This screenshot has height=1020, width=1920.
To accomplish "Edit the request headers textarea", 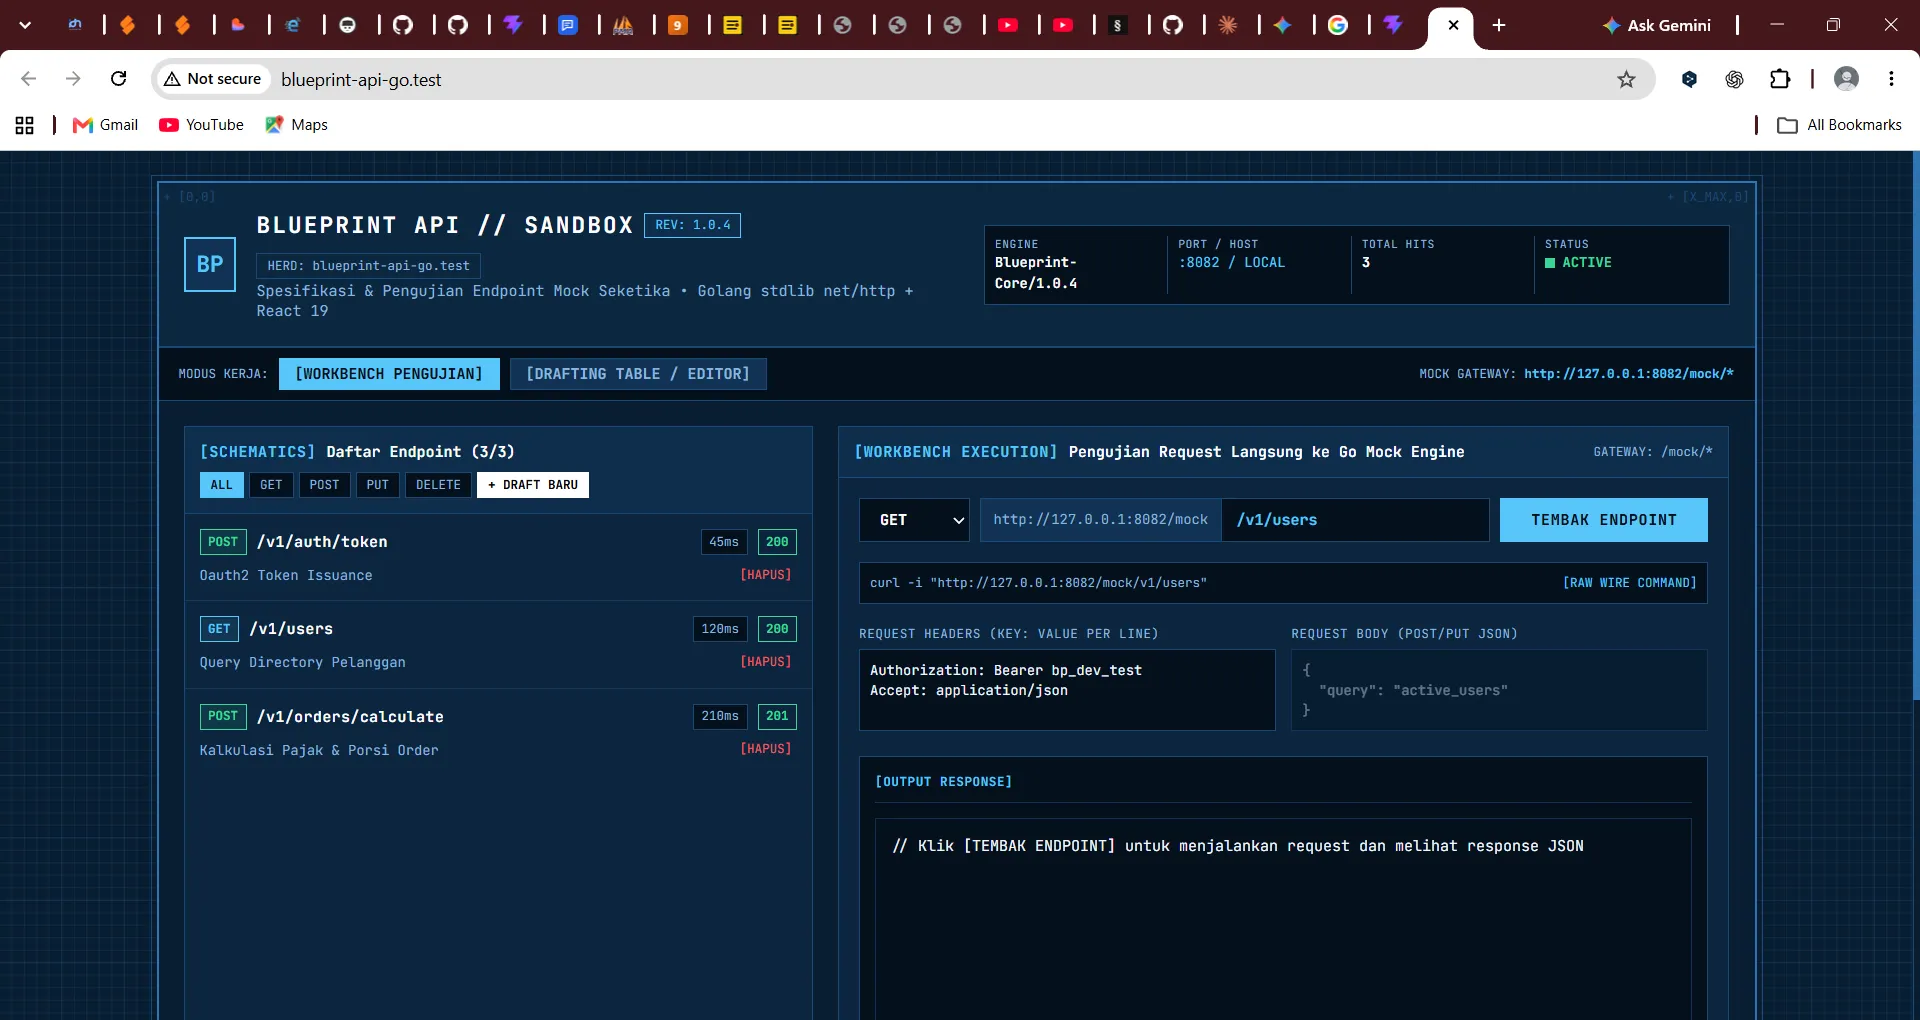I will pyautogui.click(x=1067, y=690).
